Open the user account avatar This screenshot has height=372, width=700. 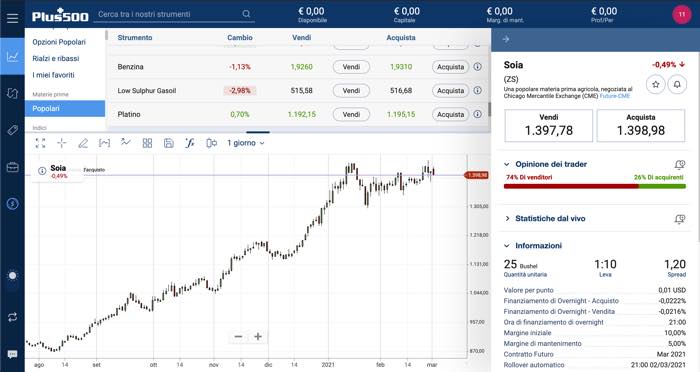(682, 14)
